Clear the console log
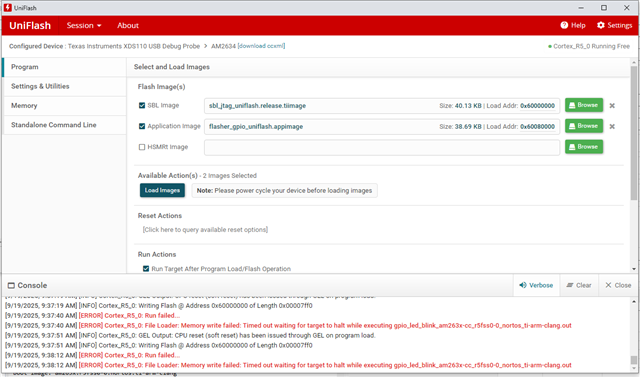The image size is (640, 377). 579,285
